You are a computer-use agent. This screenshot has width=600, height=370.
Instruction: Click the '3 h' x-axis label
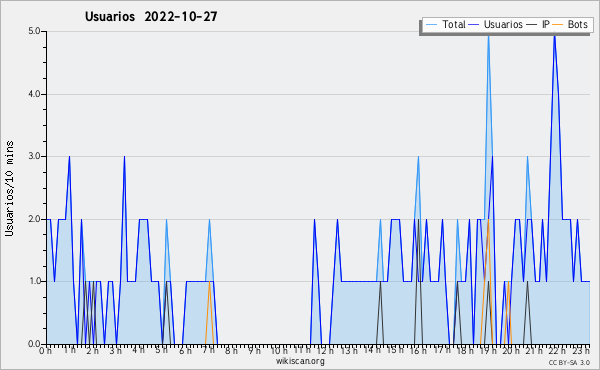click(x=115, y=351)
